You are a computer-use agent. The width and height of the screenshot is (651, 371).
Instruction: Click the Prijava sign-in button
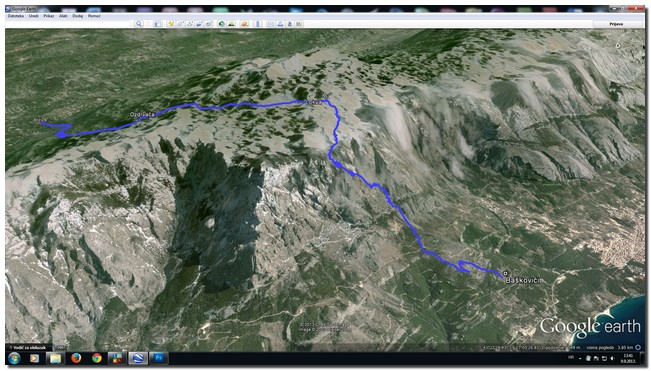coord(616,24)
